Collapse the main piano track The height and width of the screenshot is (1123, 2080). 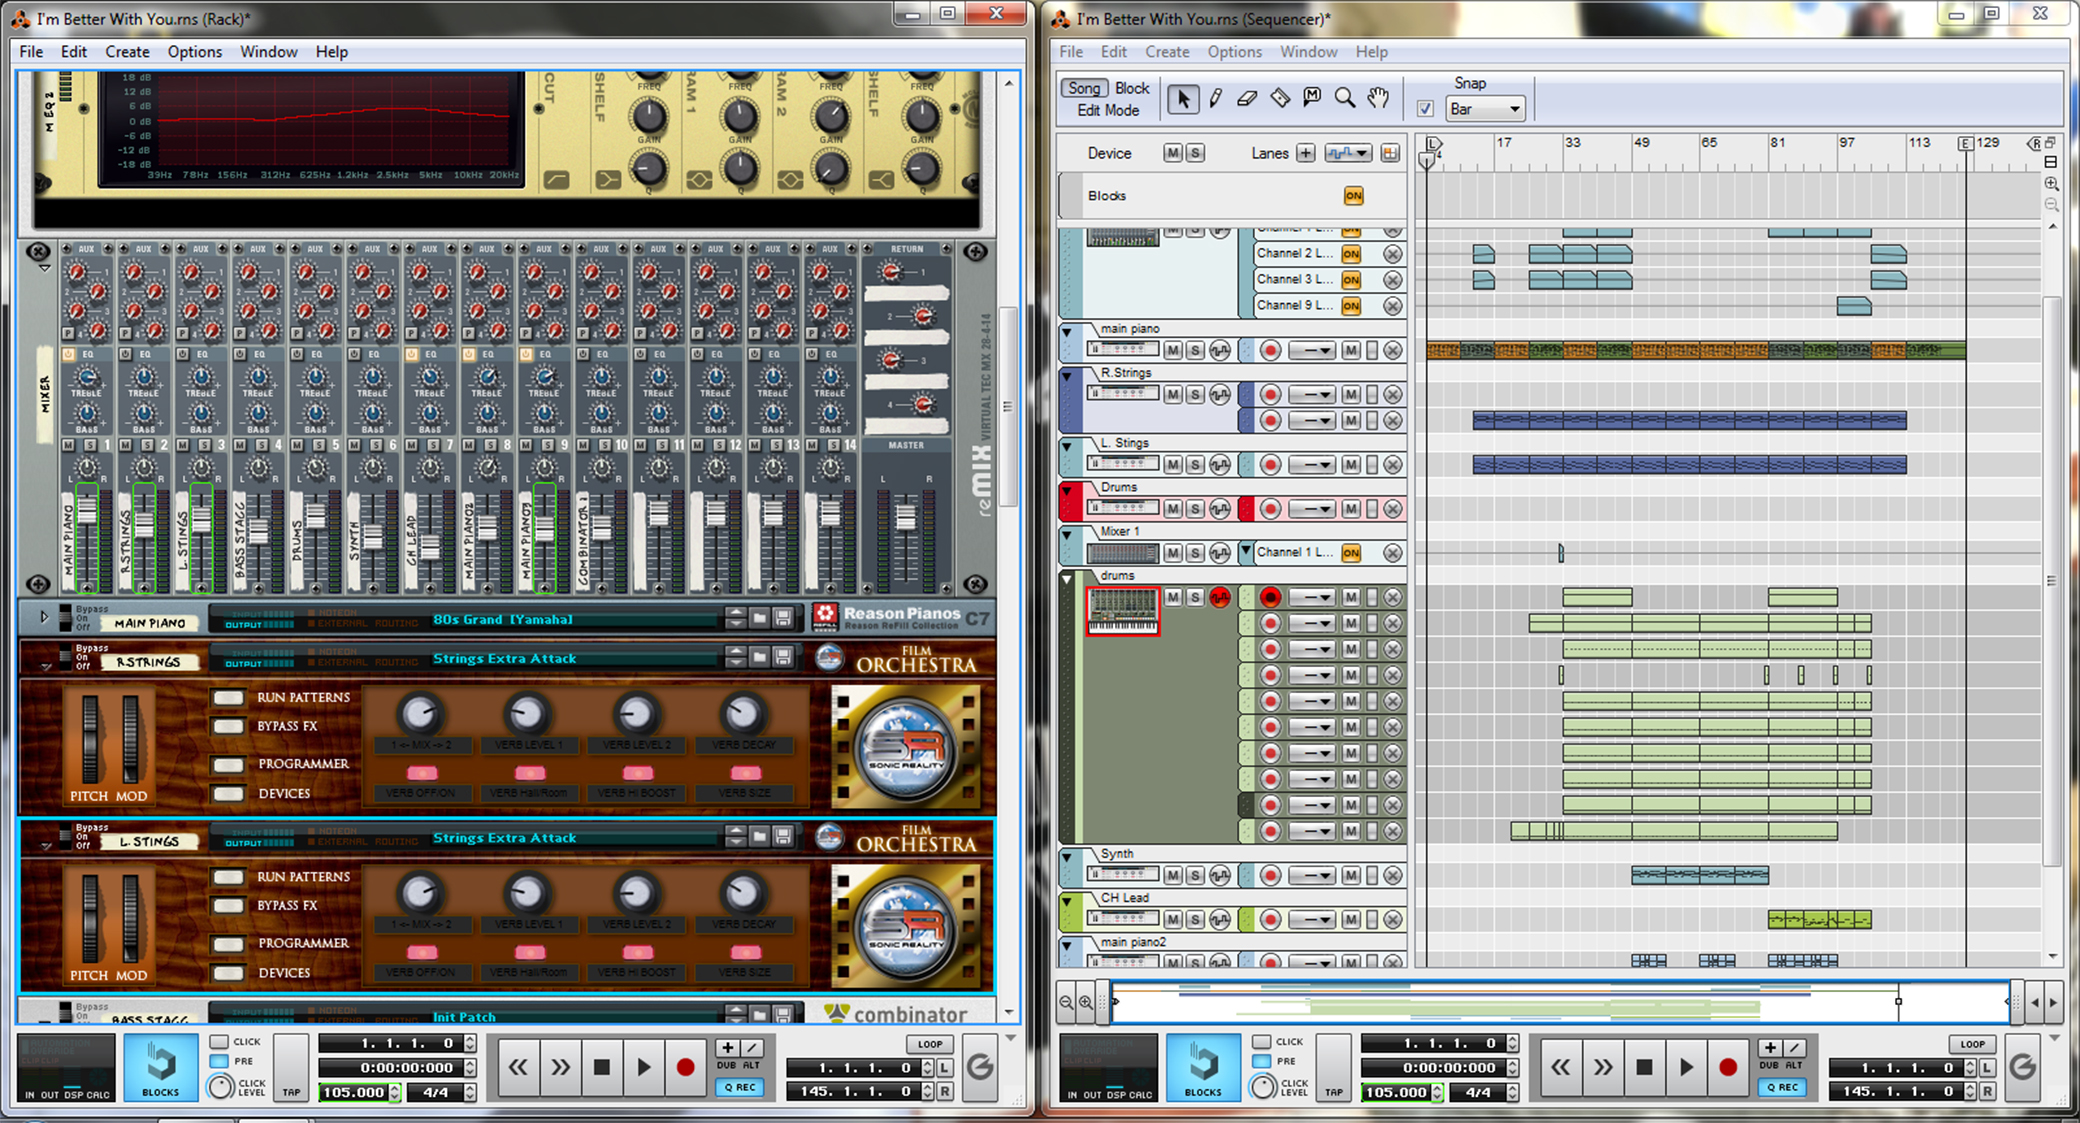(x=1067, y=331)
